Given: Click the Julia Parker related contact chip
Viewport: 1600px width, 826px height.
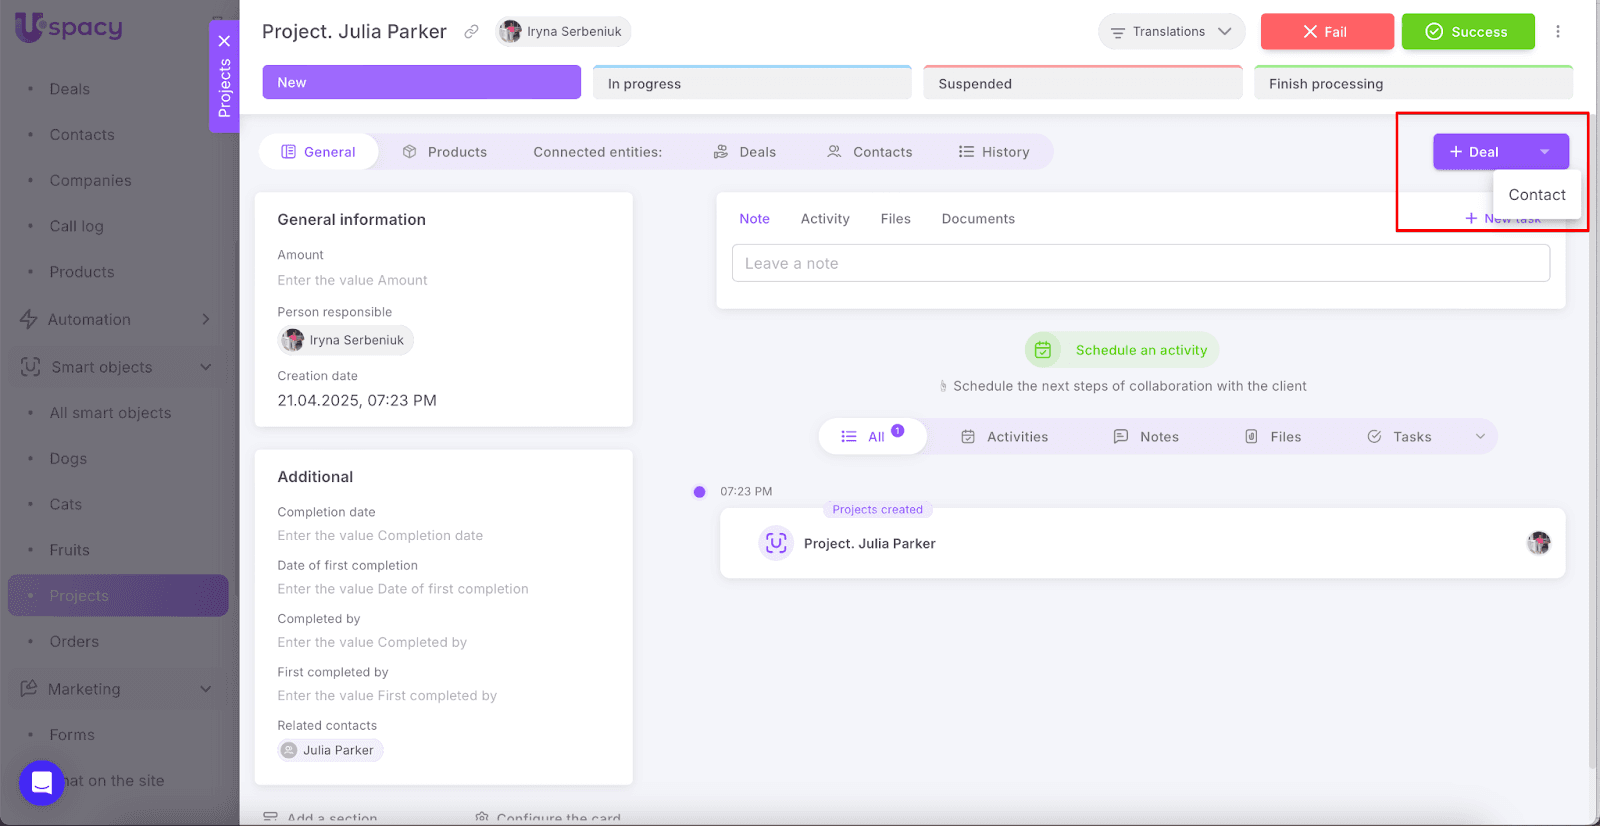Looking at the screenshot, I should pyautogui.click(x=330, y=750).
